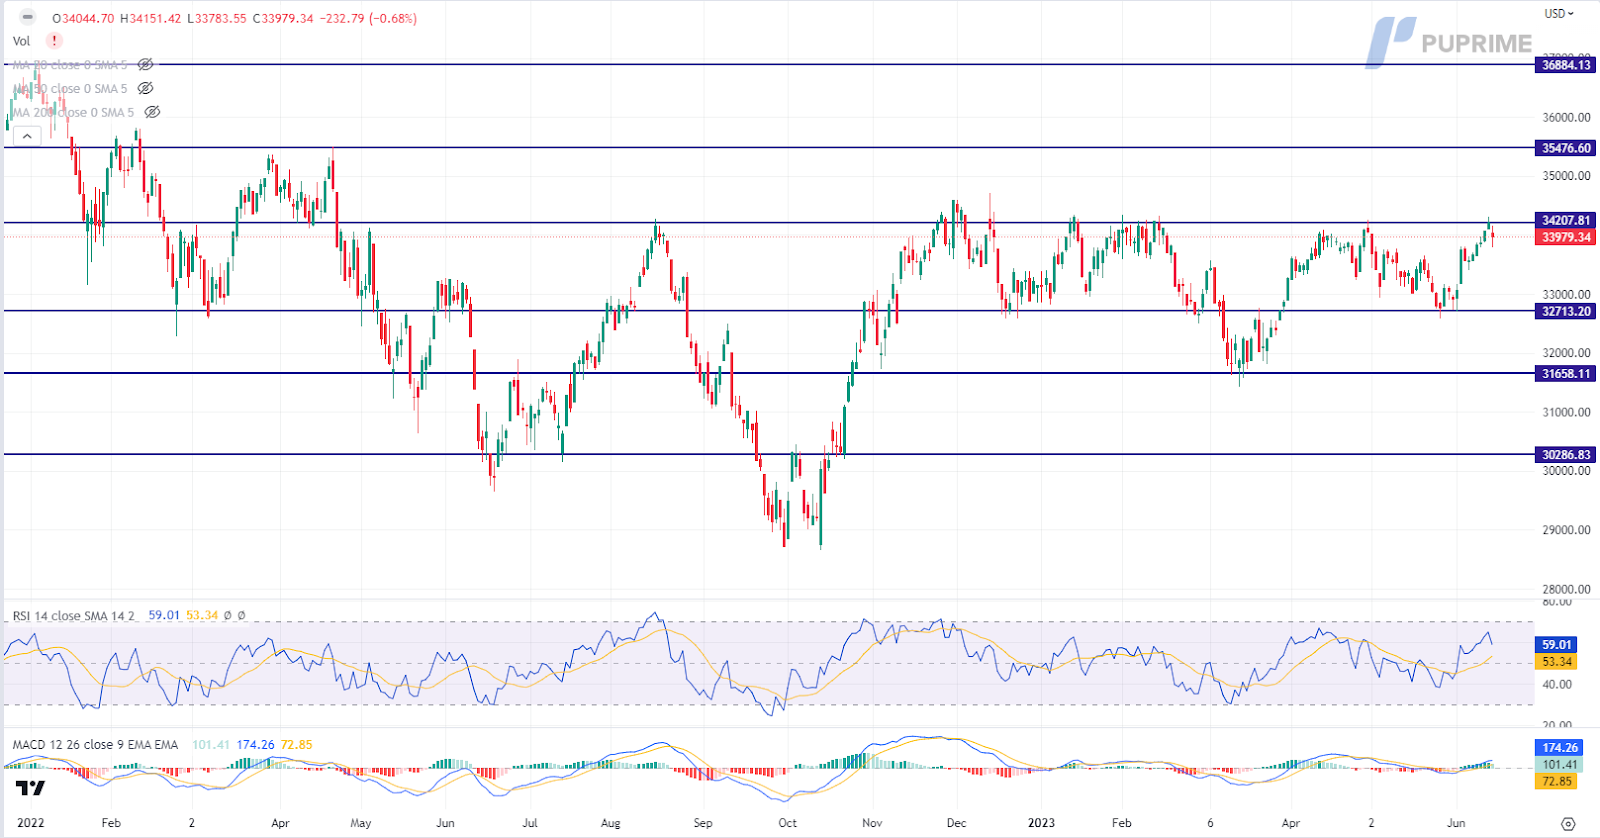This screenshot has width=1600, height=838.
Task: Click the 36884.13 horizontal line price label
Action: 1565,65
